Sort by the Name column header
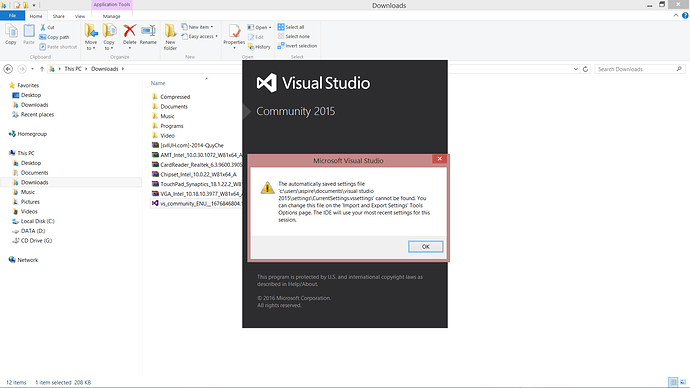 pos(158,83)
